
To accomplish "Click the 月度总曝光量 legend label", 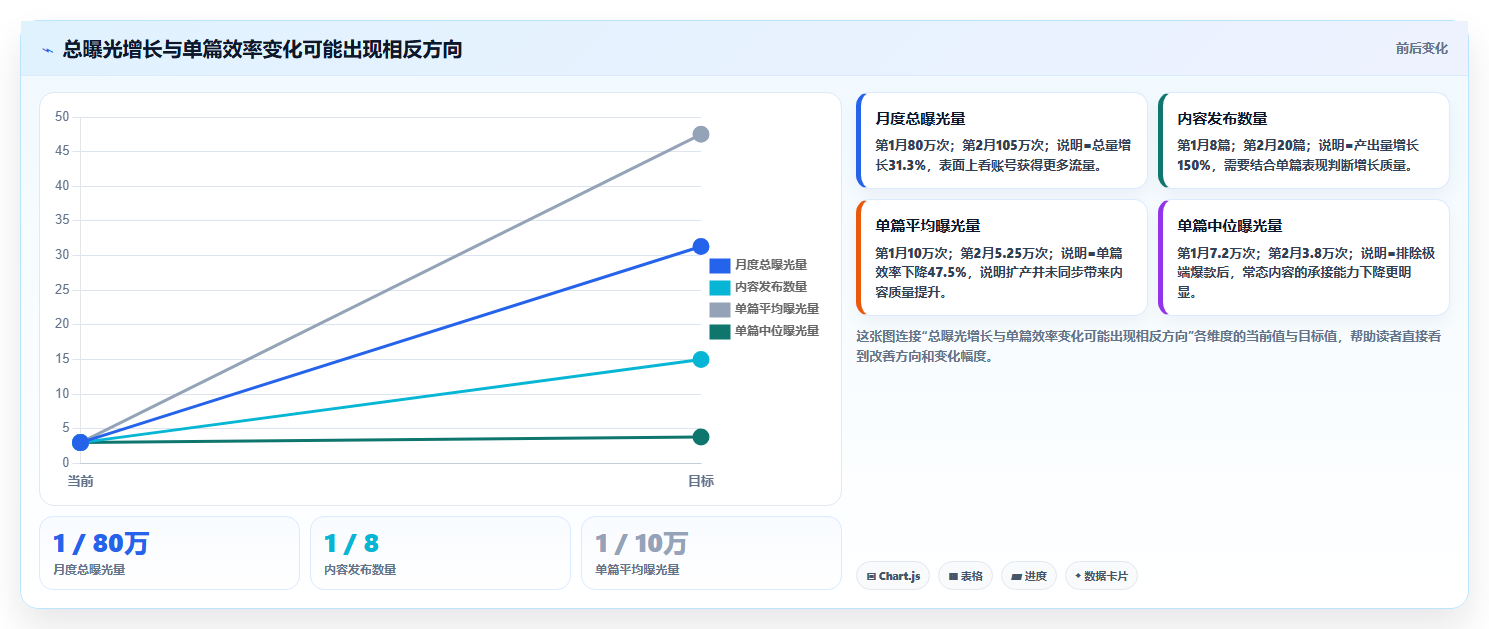I will click(771, 265).
